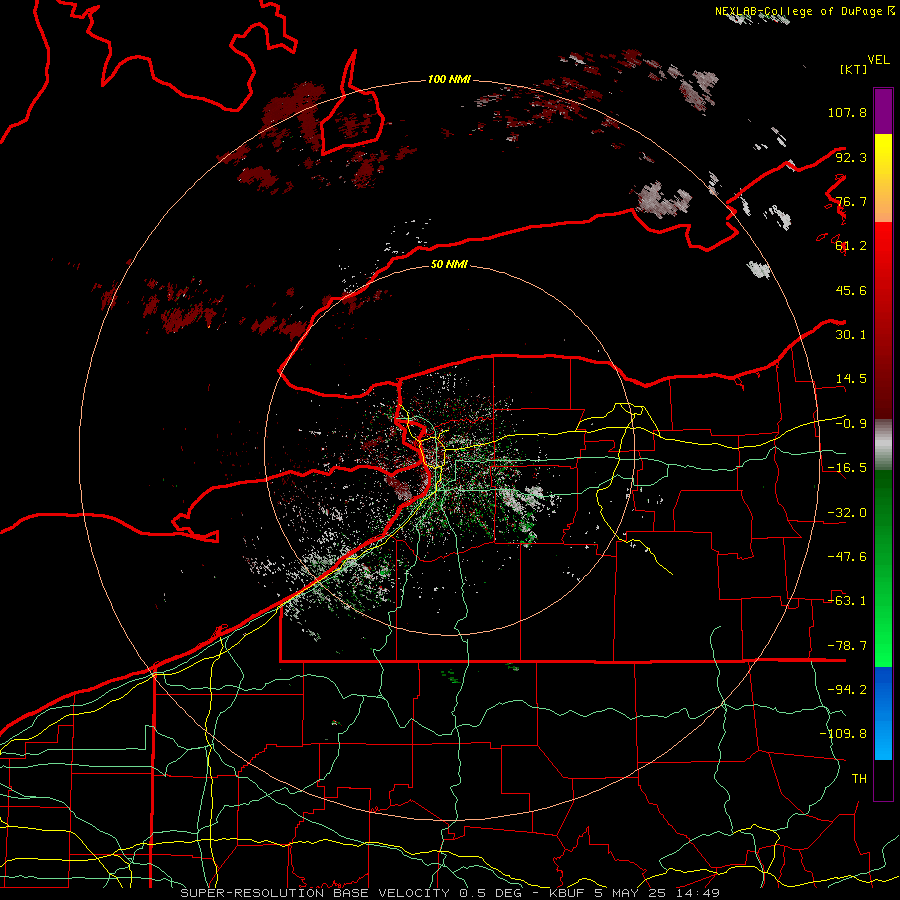Click the Super-Resolution Base Velocity caption
Screen dimensions: 900x900
[x=450, y=893]
